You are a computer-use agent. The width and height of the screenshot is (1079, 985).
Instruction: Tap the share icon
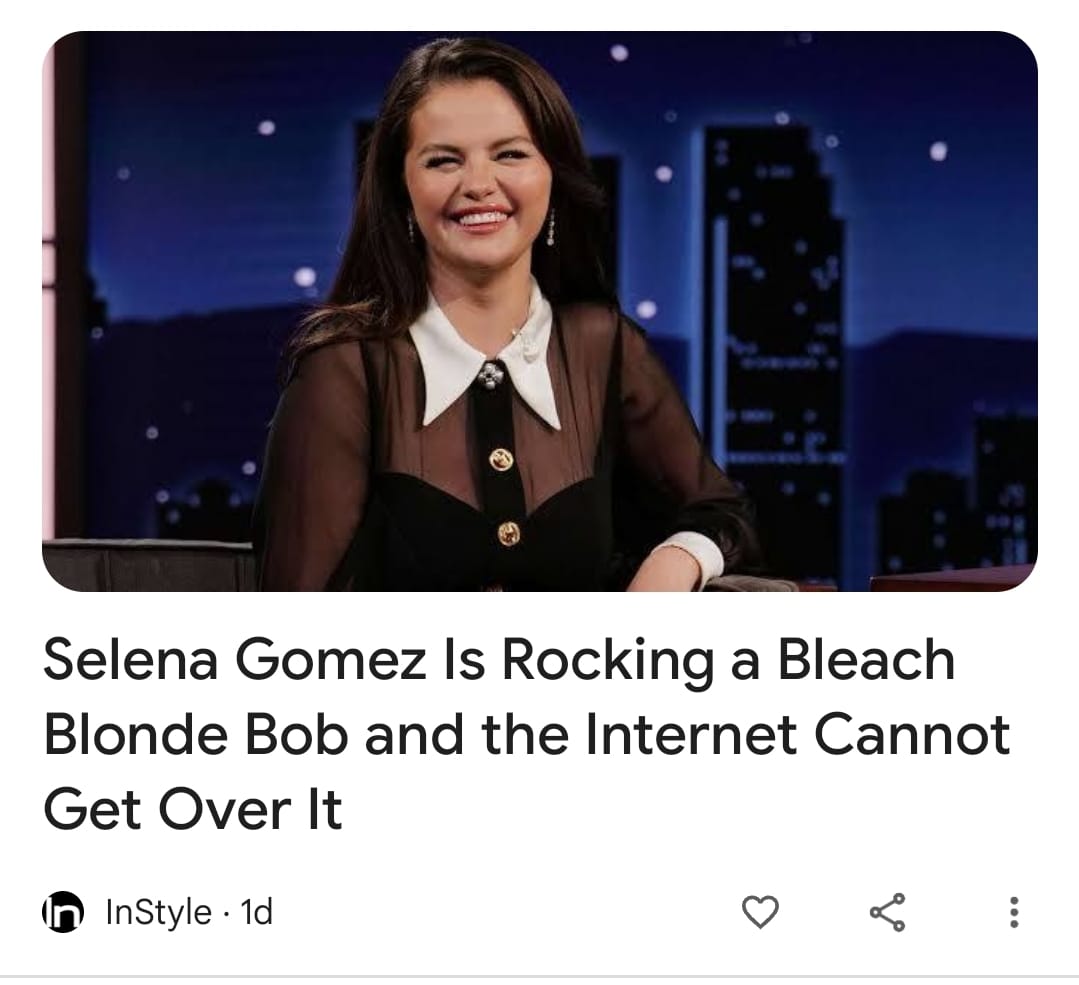pos(887,911)
